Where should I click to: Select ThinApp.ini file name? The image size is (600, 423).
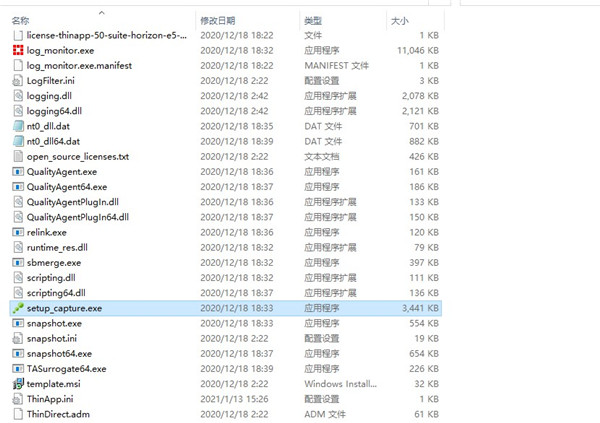pos(50,399)
